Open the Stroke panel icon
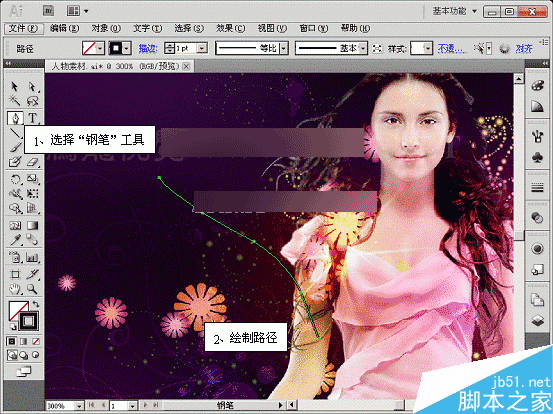553x414 pixels. pyautogui.click(x=537, y=188)
